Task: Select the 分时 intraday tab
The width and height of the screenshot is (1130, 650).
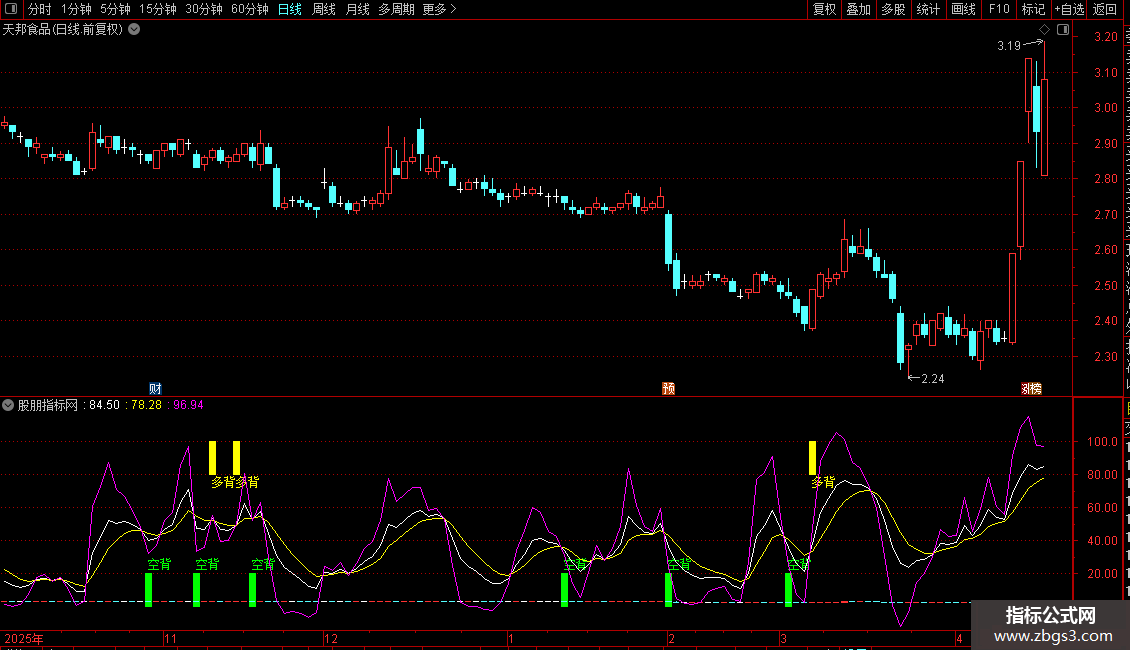Action: (40, 10)
